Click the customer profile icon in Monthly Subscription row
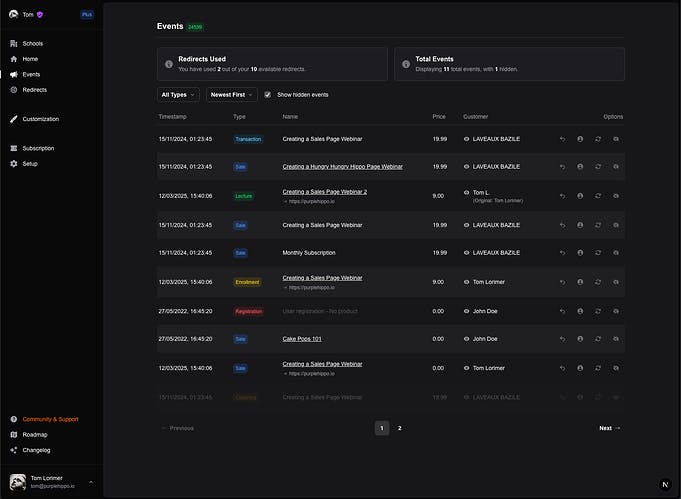Viewport: 681px width, 499px height. [x=580, y=253]
